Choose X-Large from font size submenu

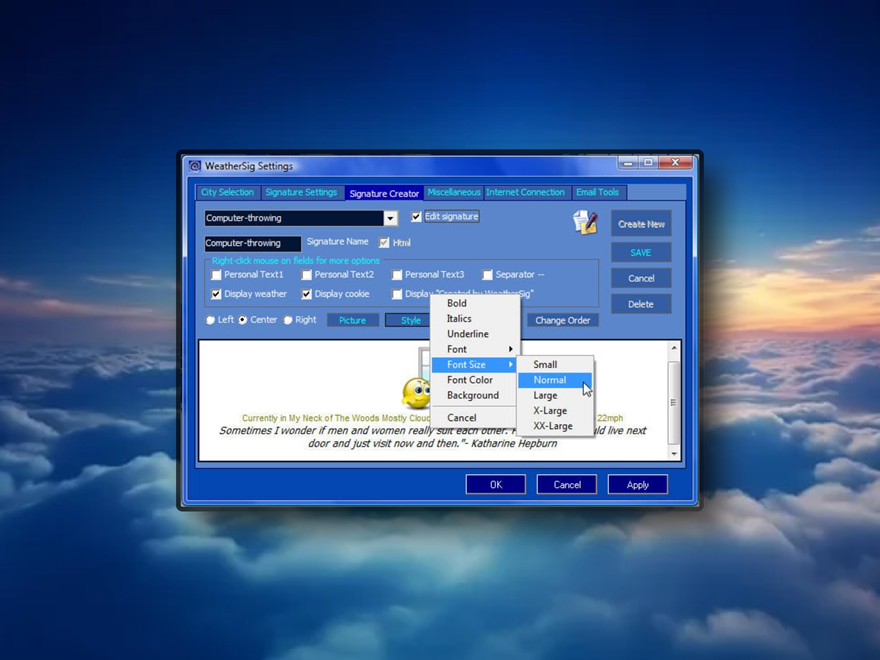550,411
